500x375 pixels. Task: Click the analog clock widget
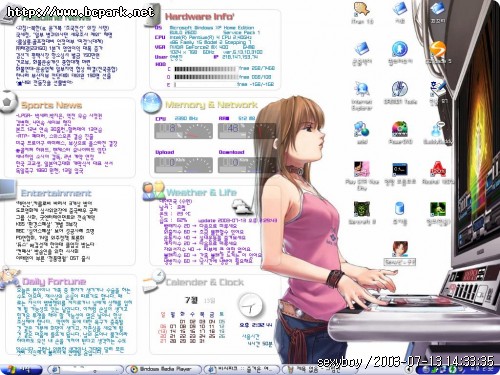[250, 305]
